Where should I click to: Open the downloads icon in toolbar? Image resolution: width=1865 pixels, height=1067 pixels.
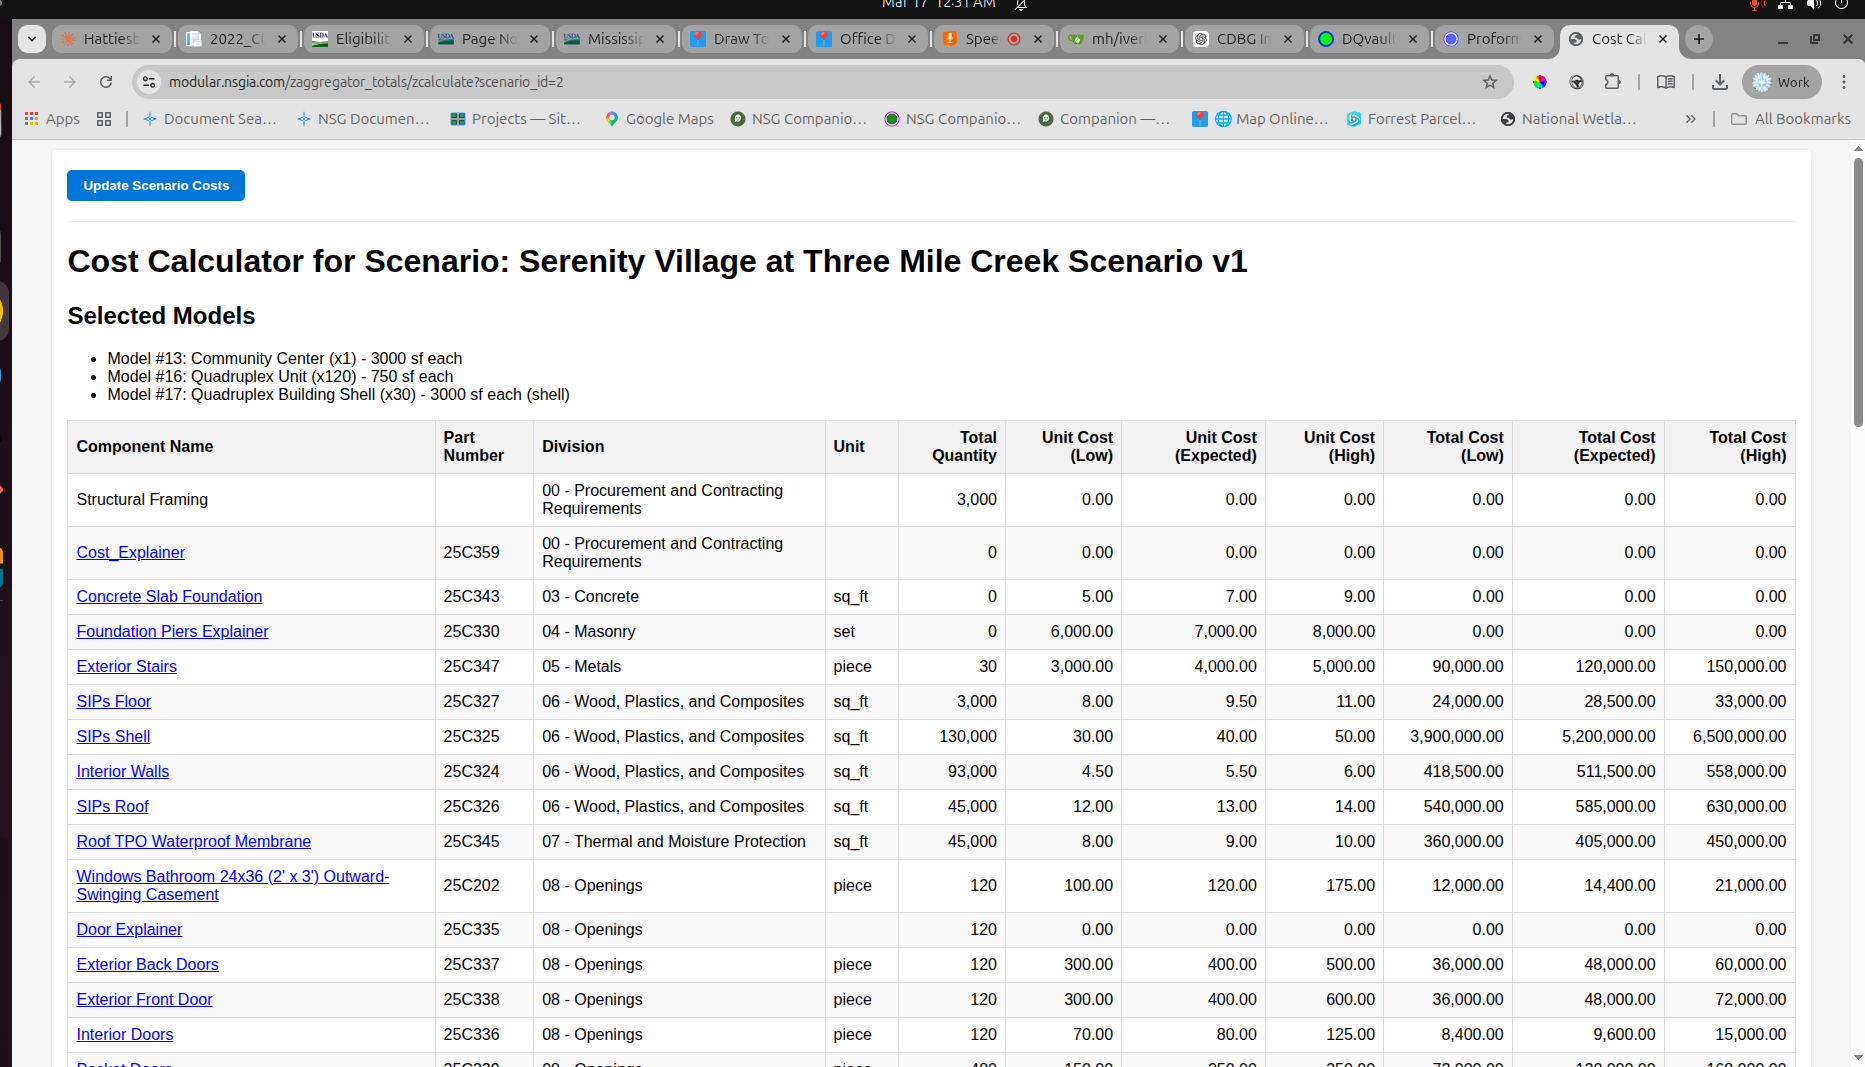tap(1719, 82)
